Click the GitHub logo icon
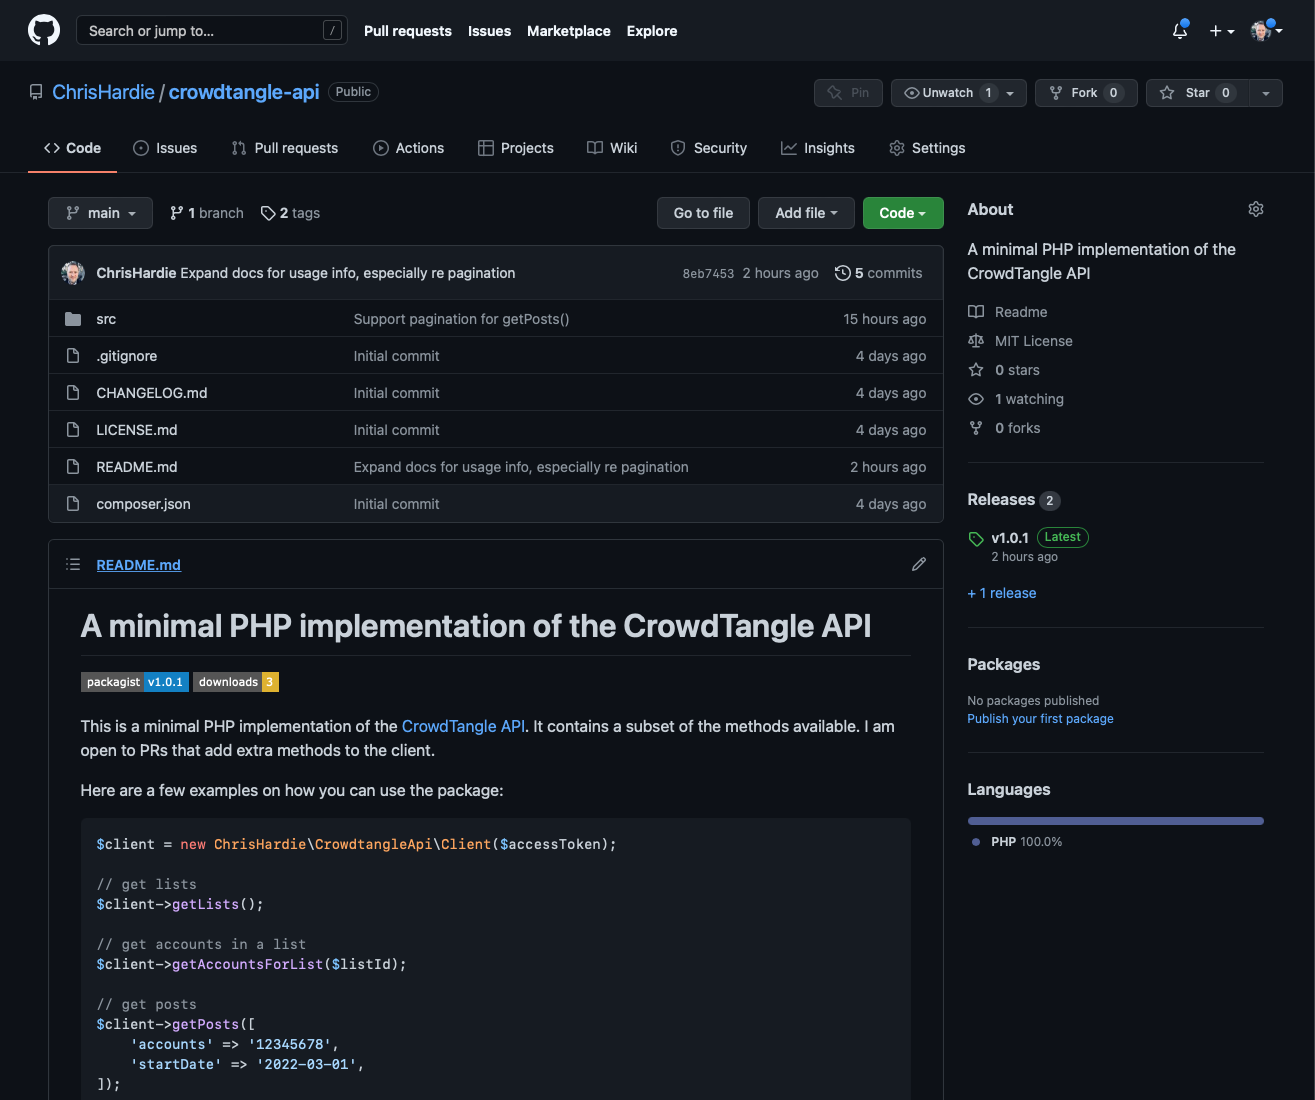The width and height of the screenshot is (1315, 1100). 43,30
